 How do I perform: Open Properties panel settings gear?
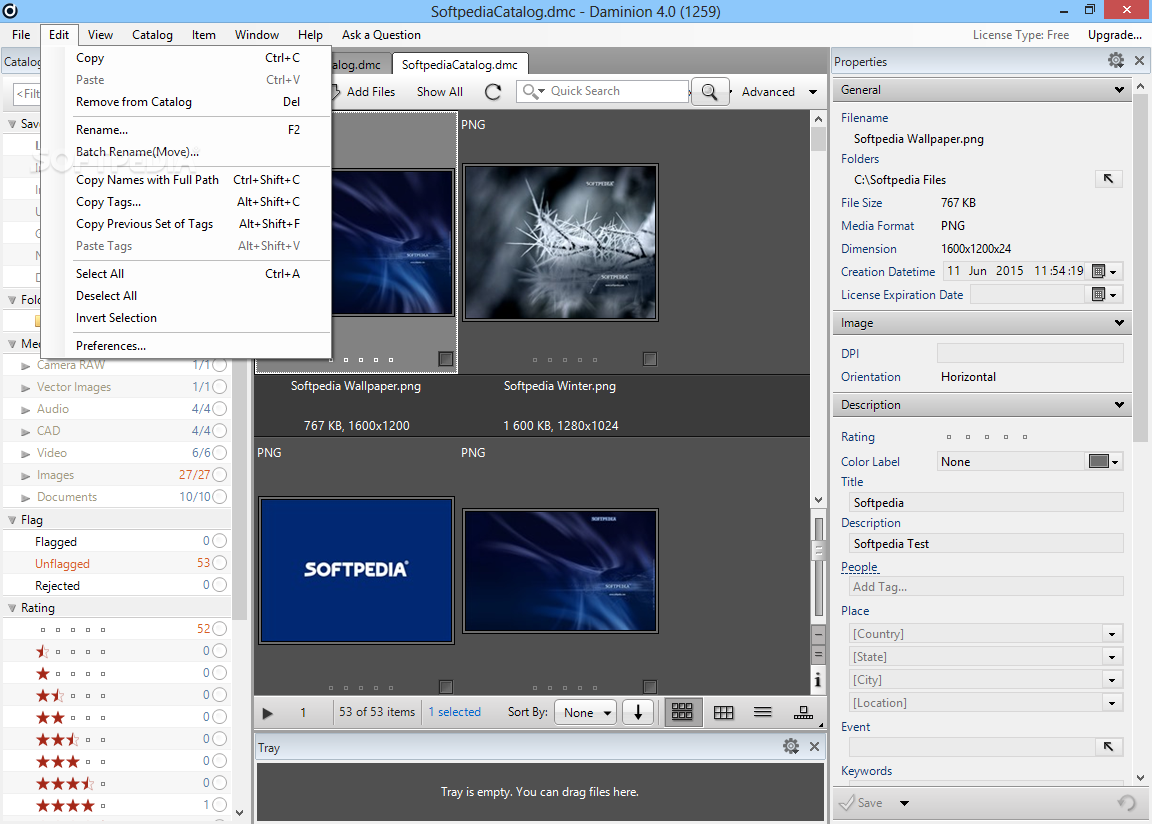(x=1116, y=61)
